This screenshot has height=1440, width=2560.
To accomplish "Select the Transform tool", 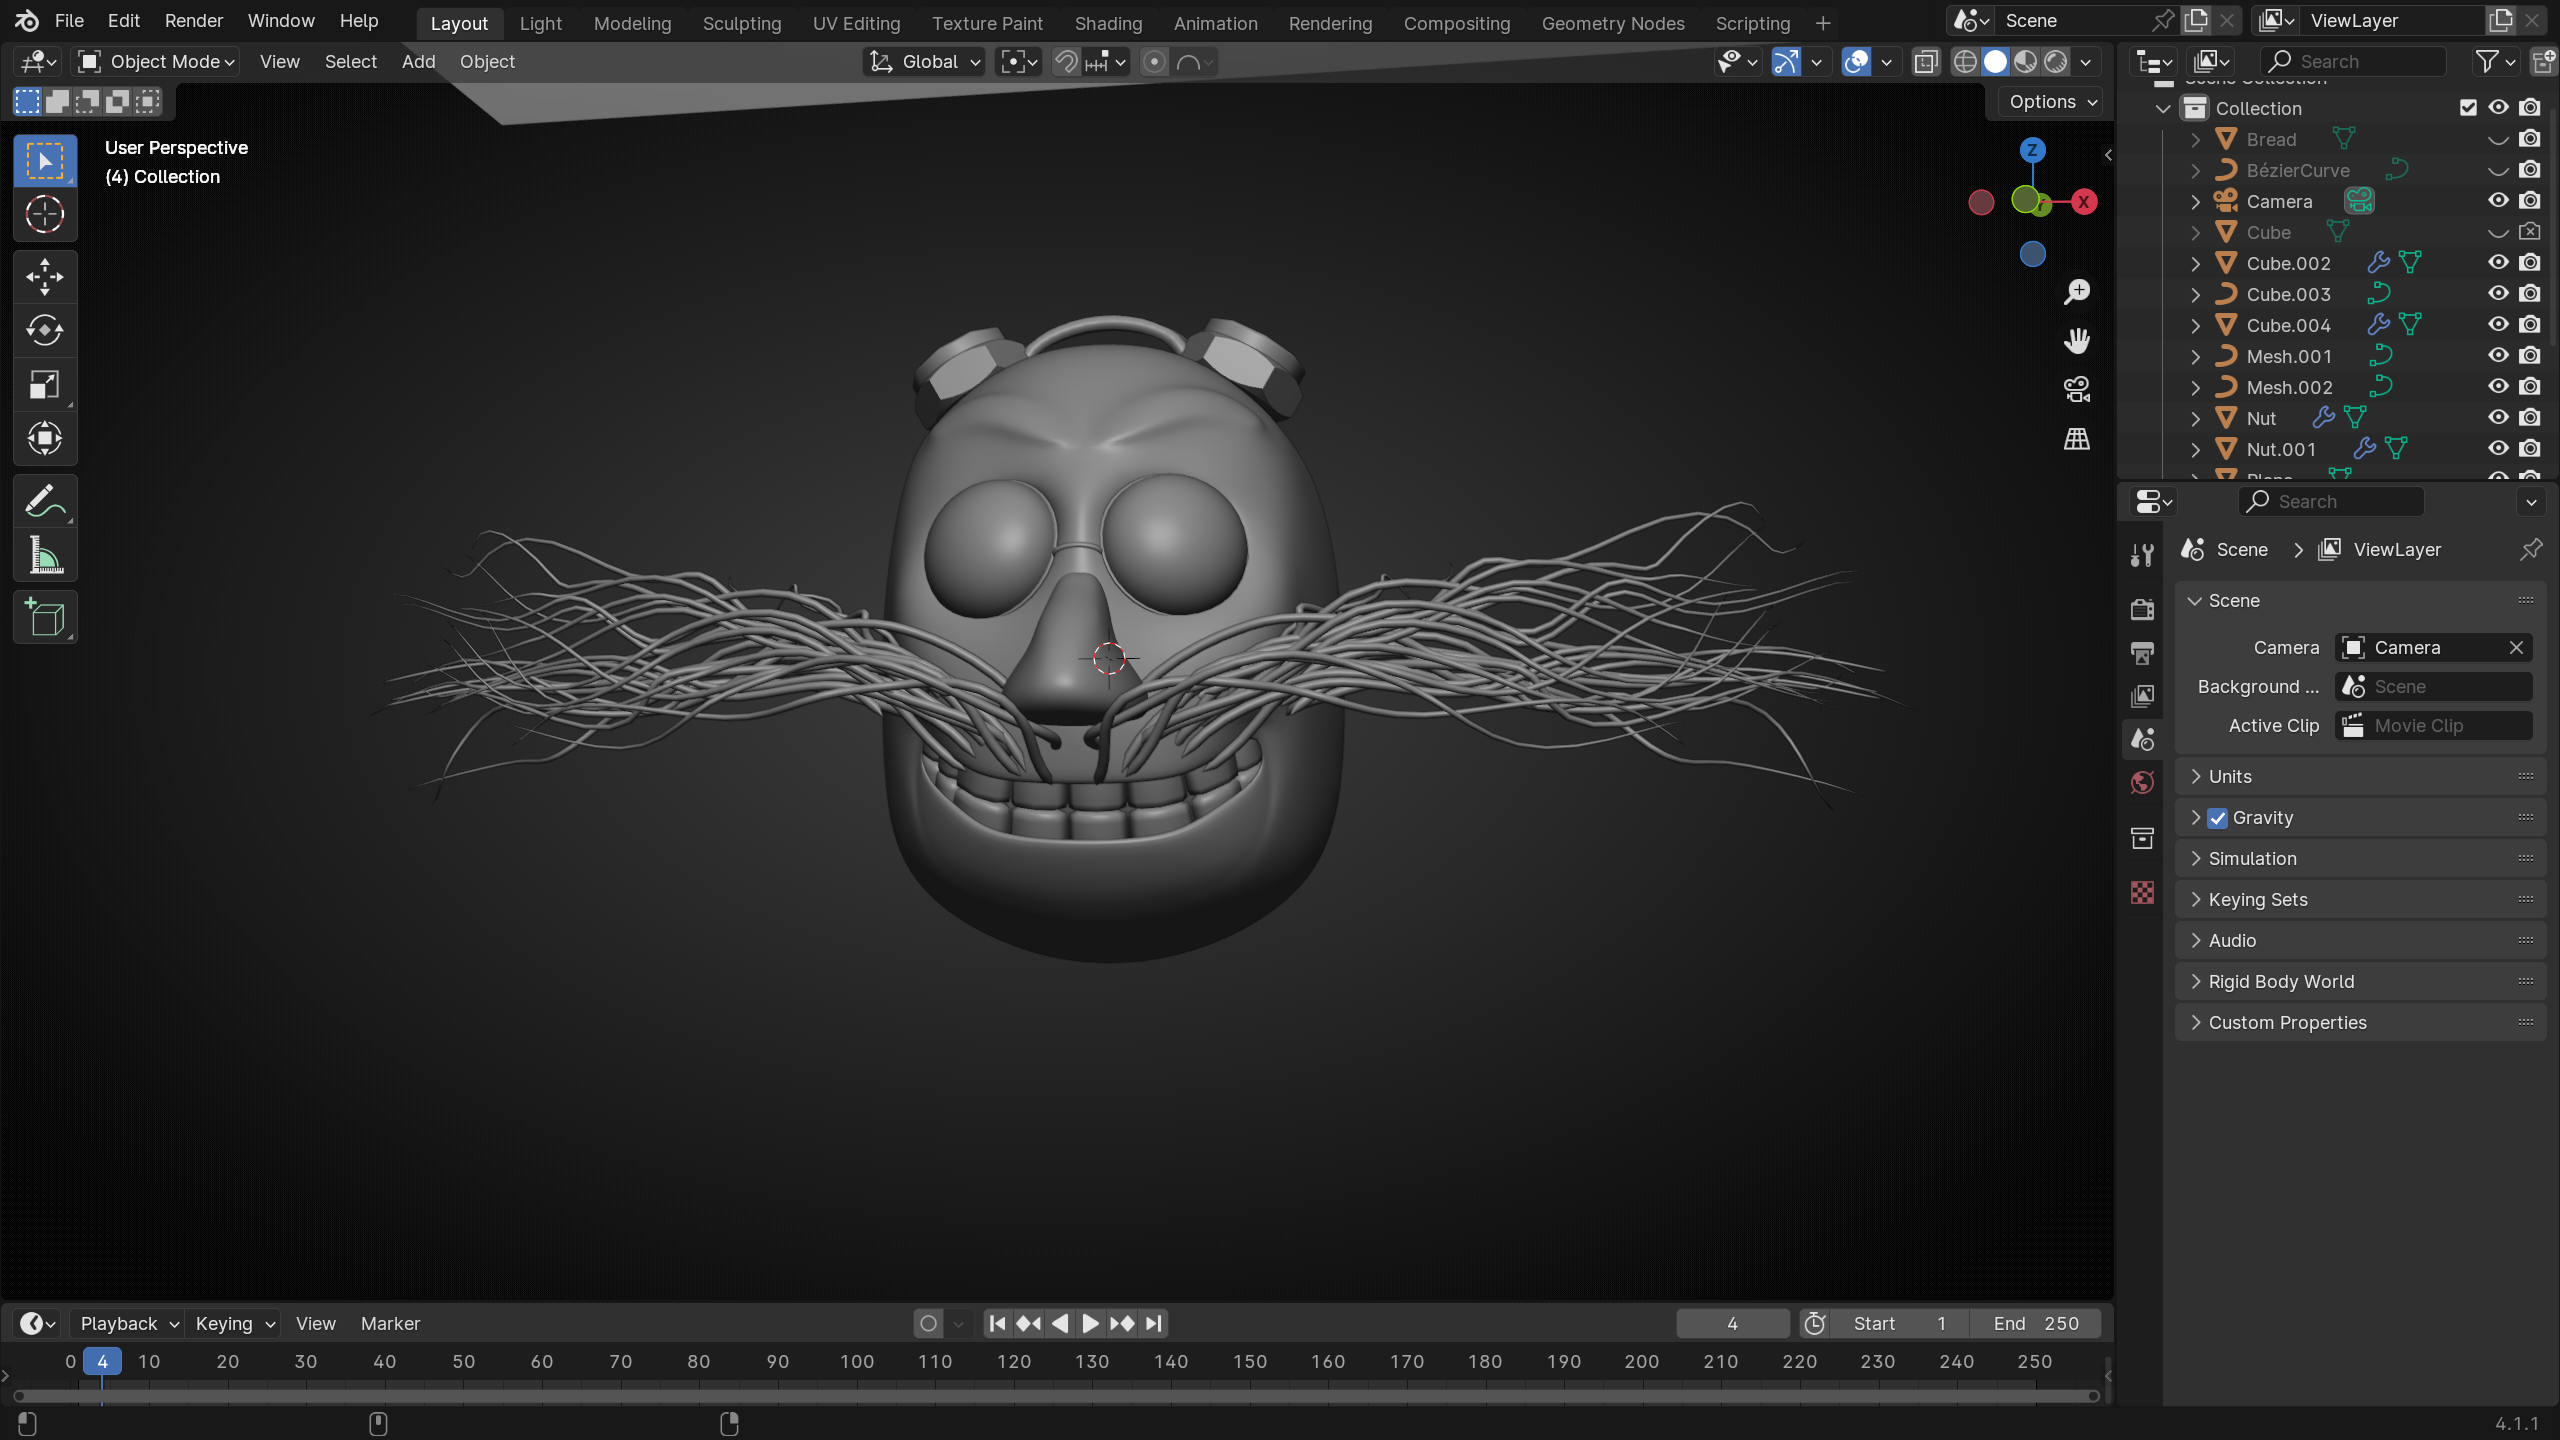I will [45, 438].
